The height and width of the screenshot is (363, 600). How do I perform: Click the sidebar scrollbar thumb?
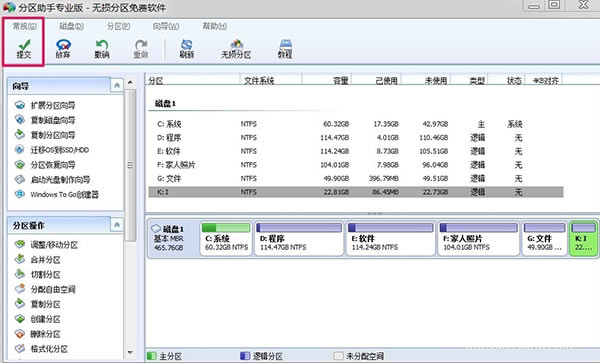click(x=130, y=165)
